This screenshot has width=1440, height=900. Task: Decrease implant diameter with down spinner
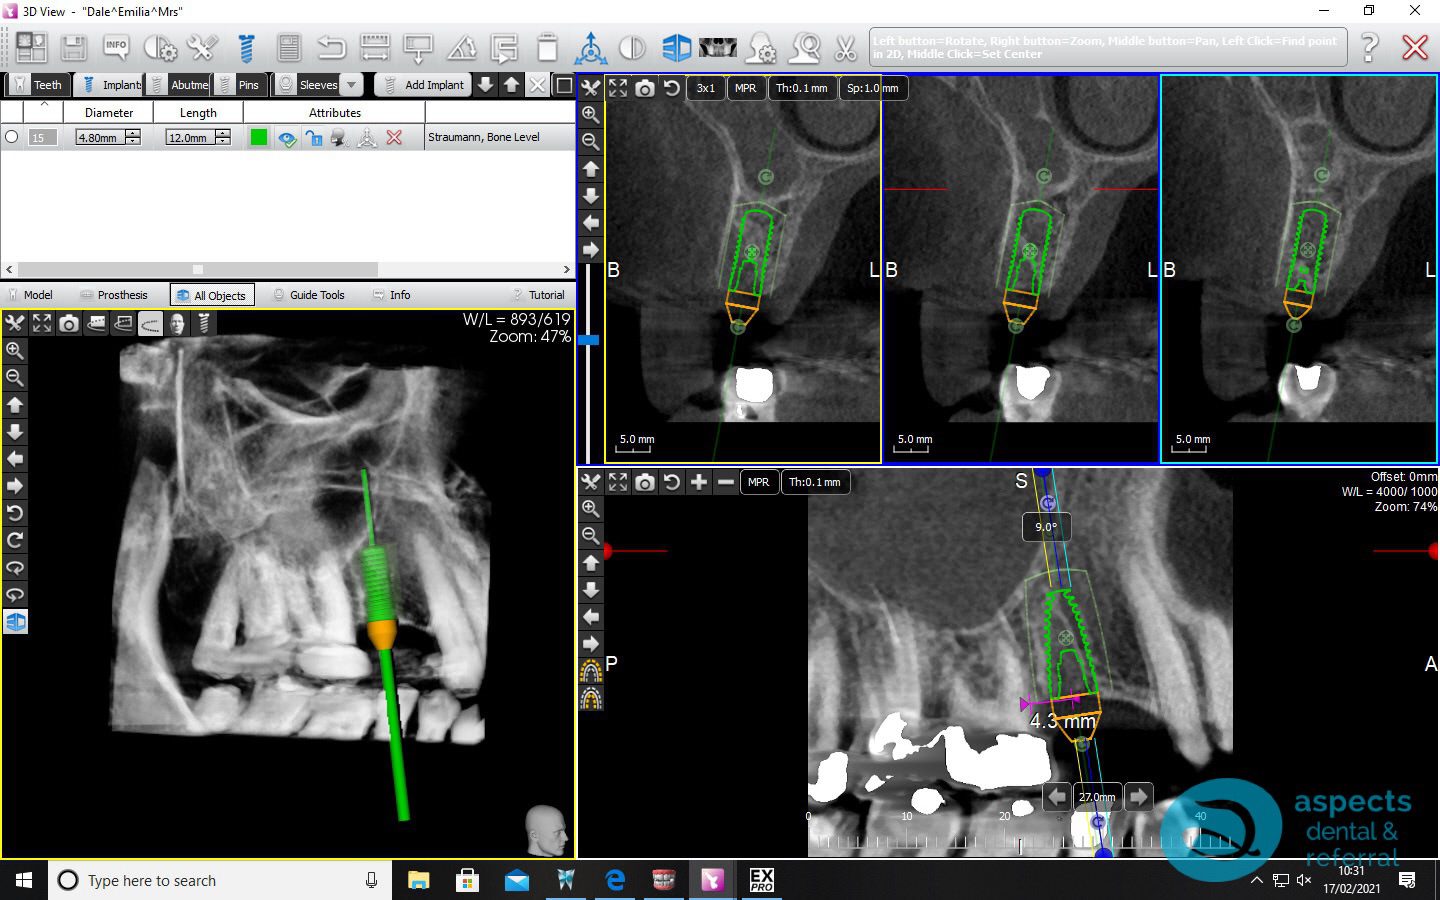133,141
